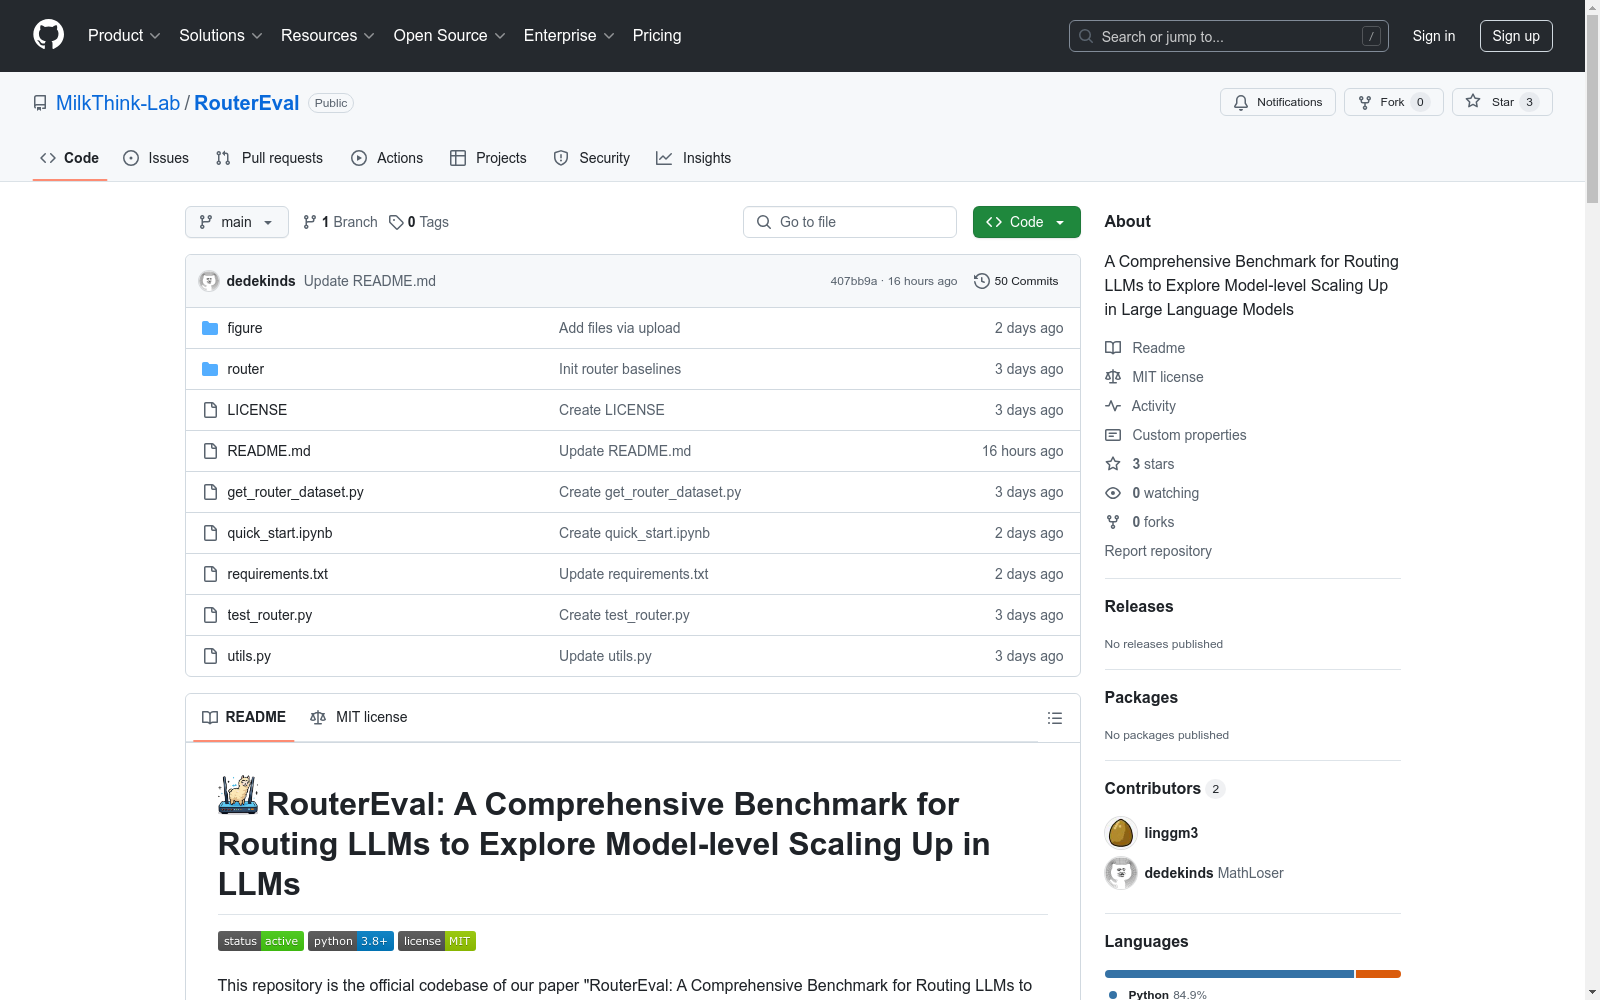Open the README outline list icon
The height and width of the screenshot is (1000, 1600).
[1054, 718]
